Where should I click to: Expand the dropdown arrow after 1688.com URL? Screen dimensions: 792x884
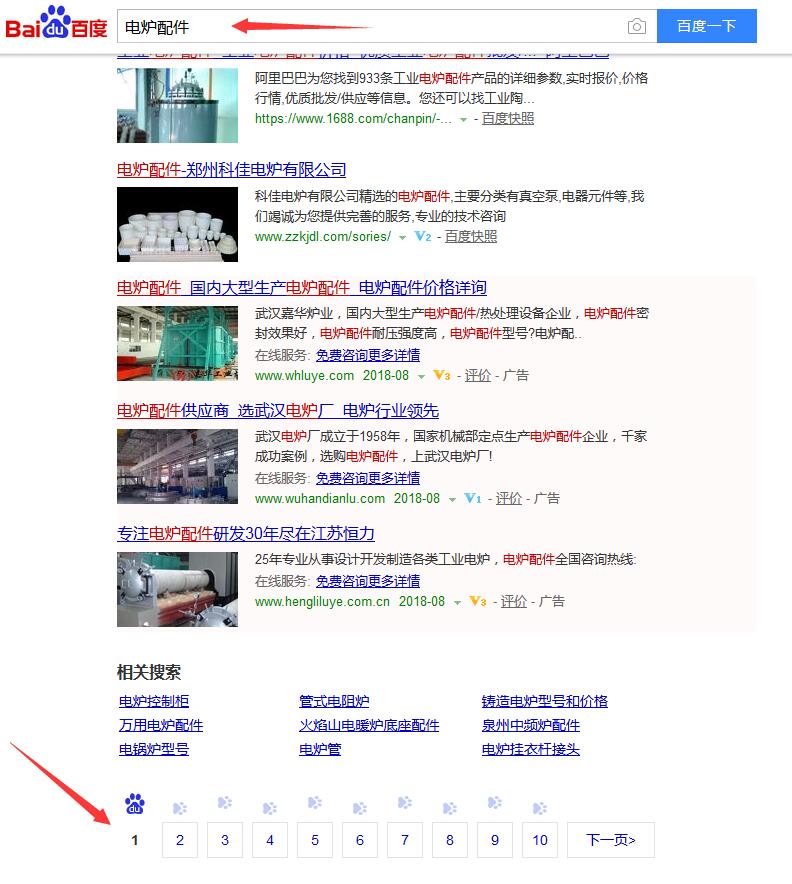click(463, 119)
